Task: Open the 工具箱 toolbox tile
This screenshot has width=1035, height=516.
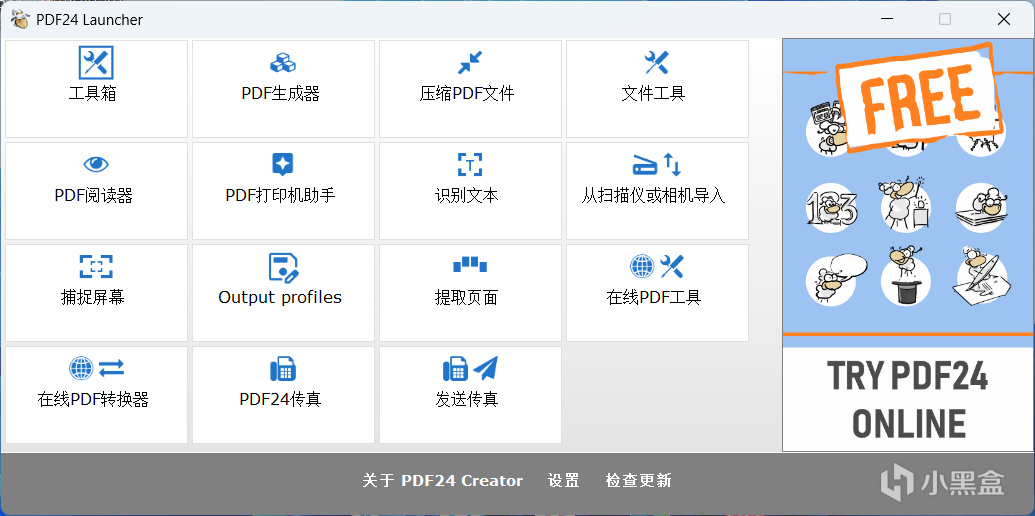Action: [x=96, y=89]
